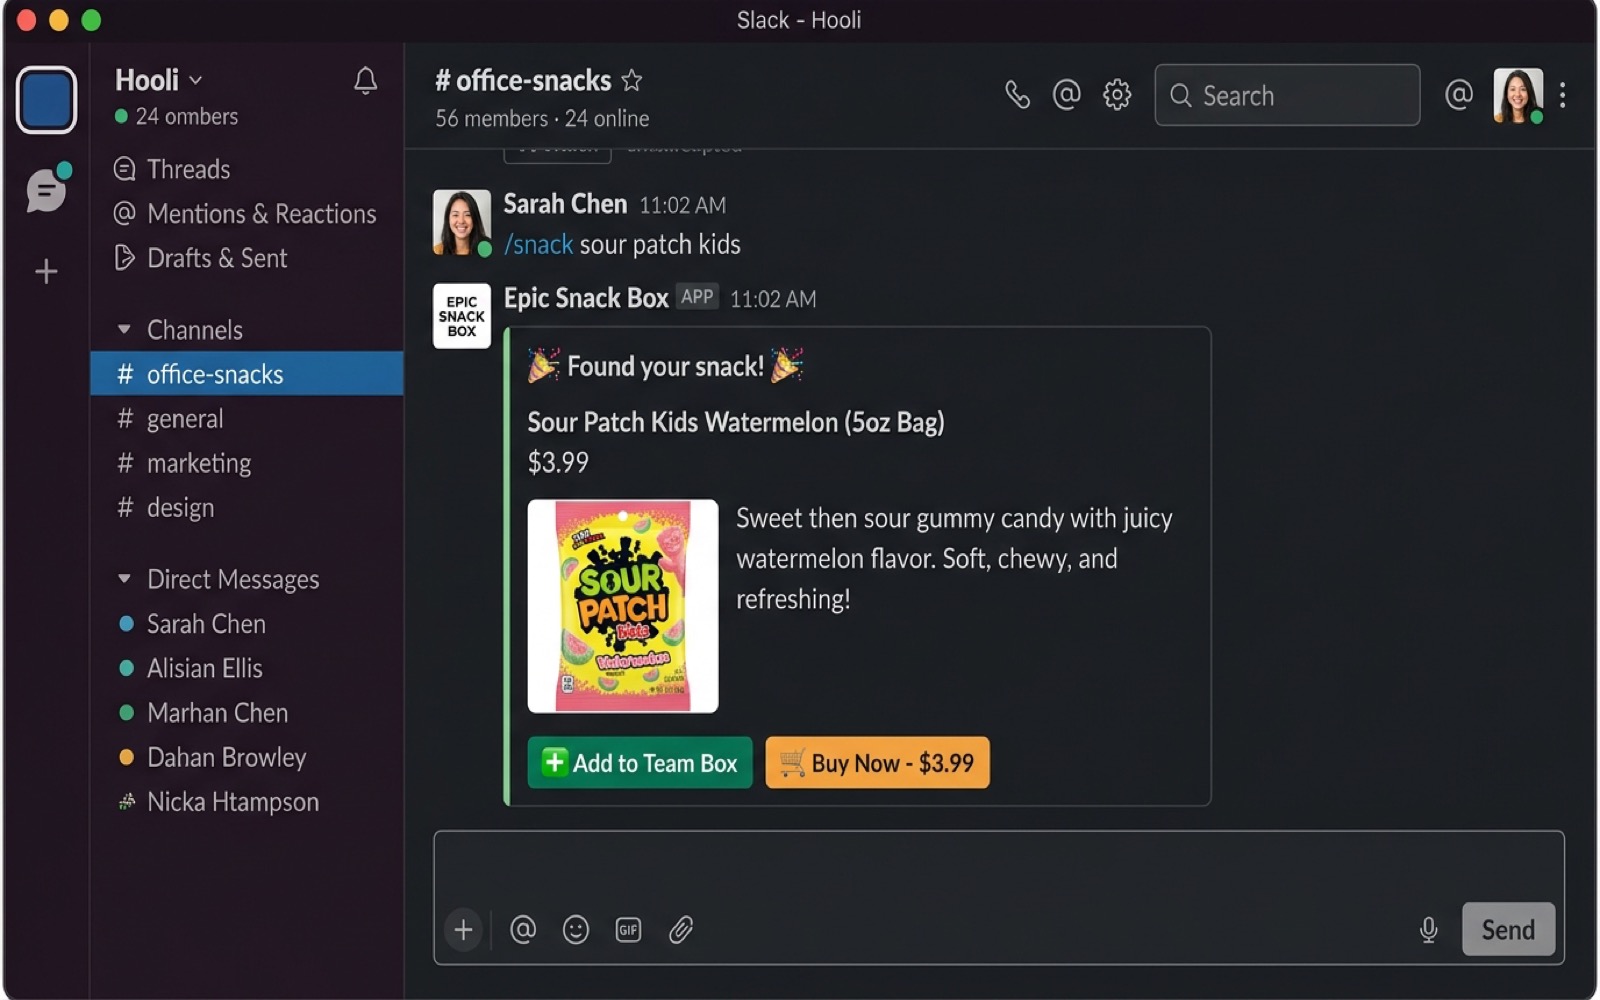The image size is (1600, 1000).
Task: Star the office-snacks channel
Action: [x=632, y=80]
